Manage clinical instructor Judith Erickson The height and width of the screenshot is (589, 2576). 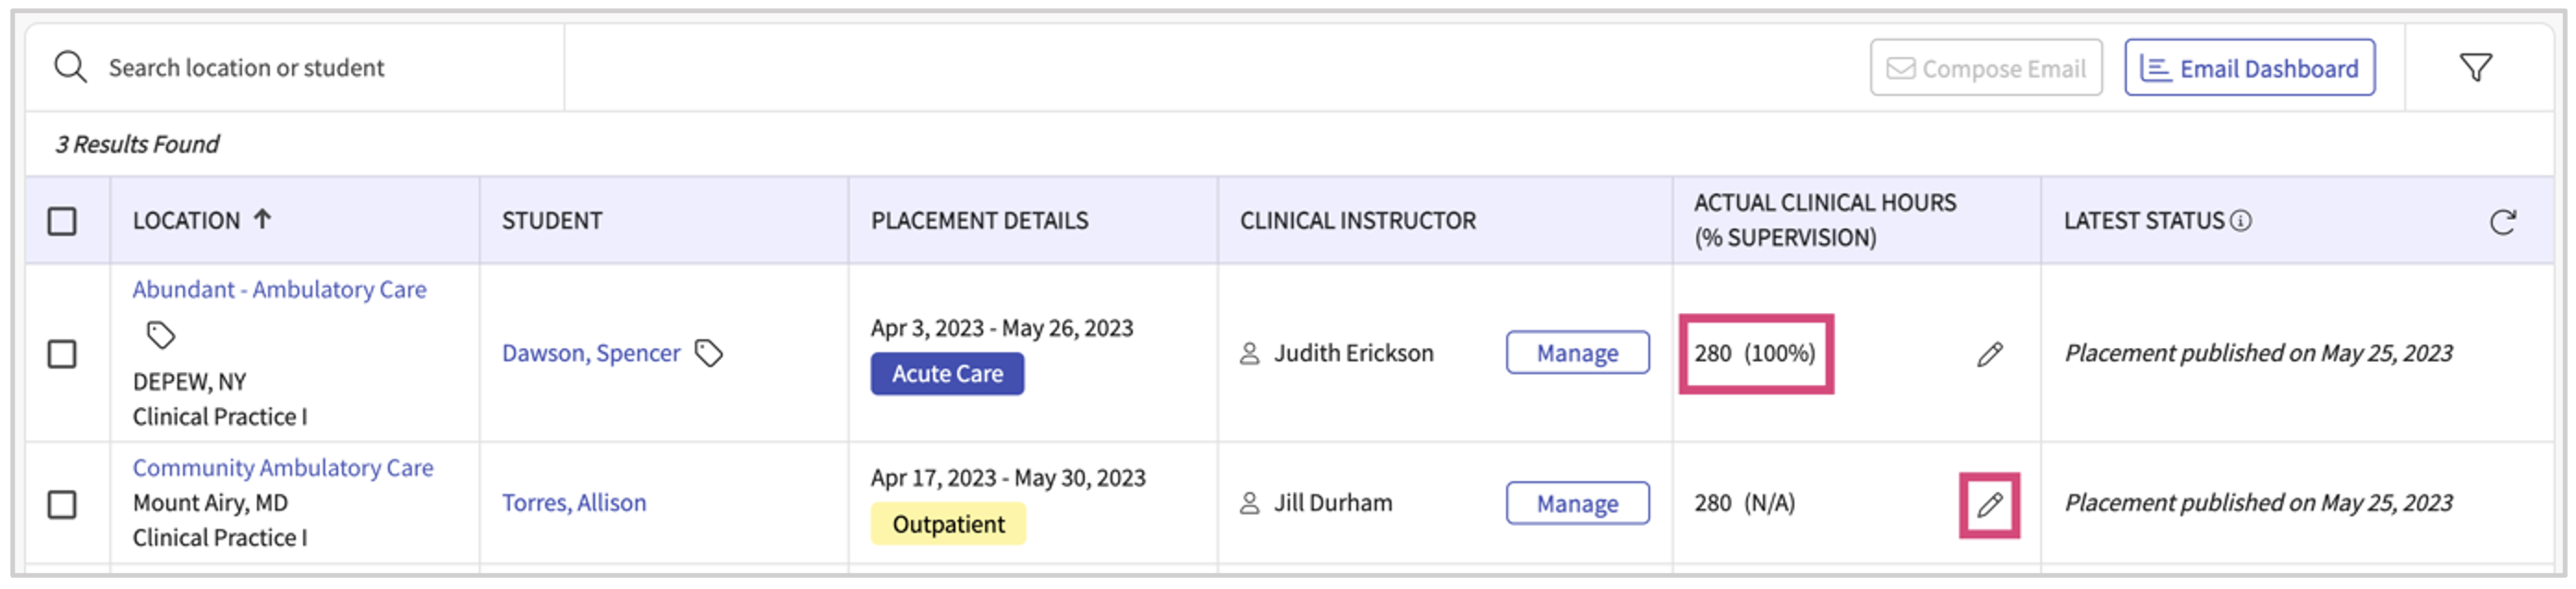(x=1577, y=353)
